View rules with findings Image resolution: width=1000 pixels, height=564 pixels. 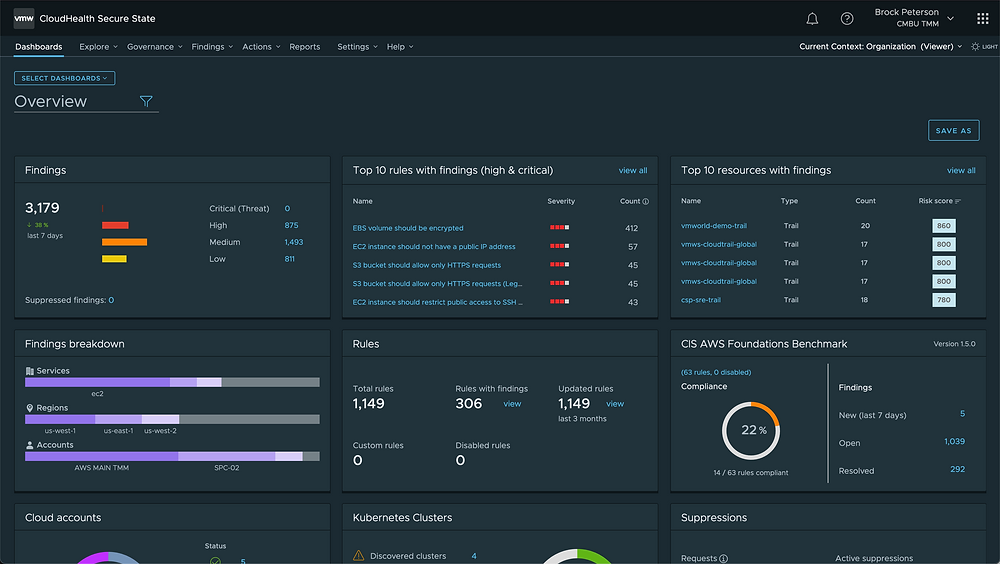click(512, 404)
